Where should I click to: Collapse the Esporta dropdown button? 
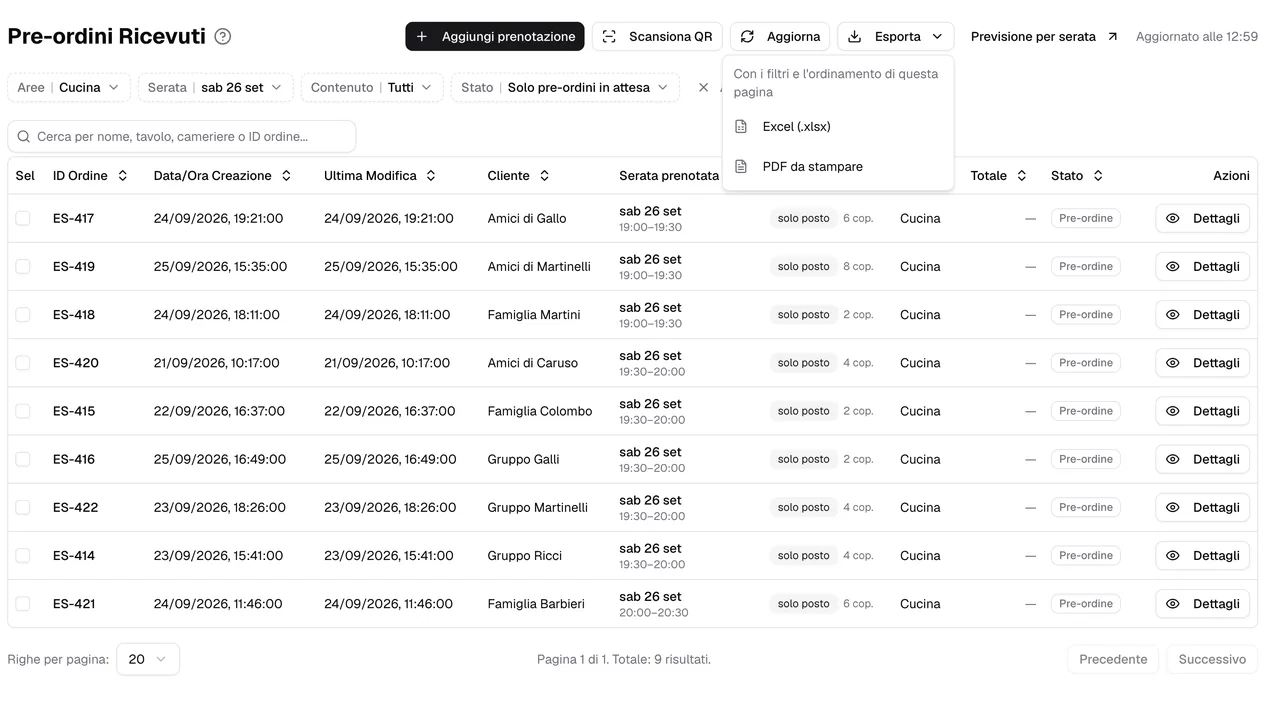click(896, 37)
